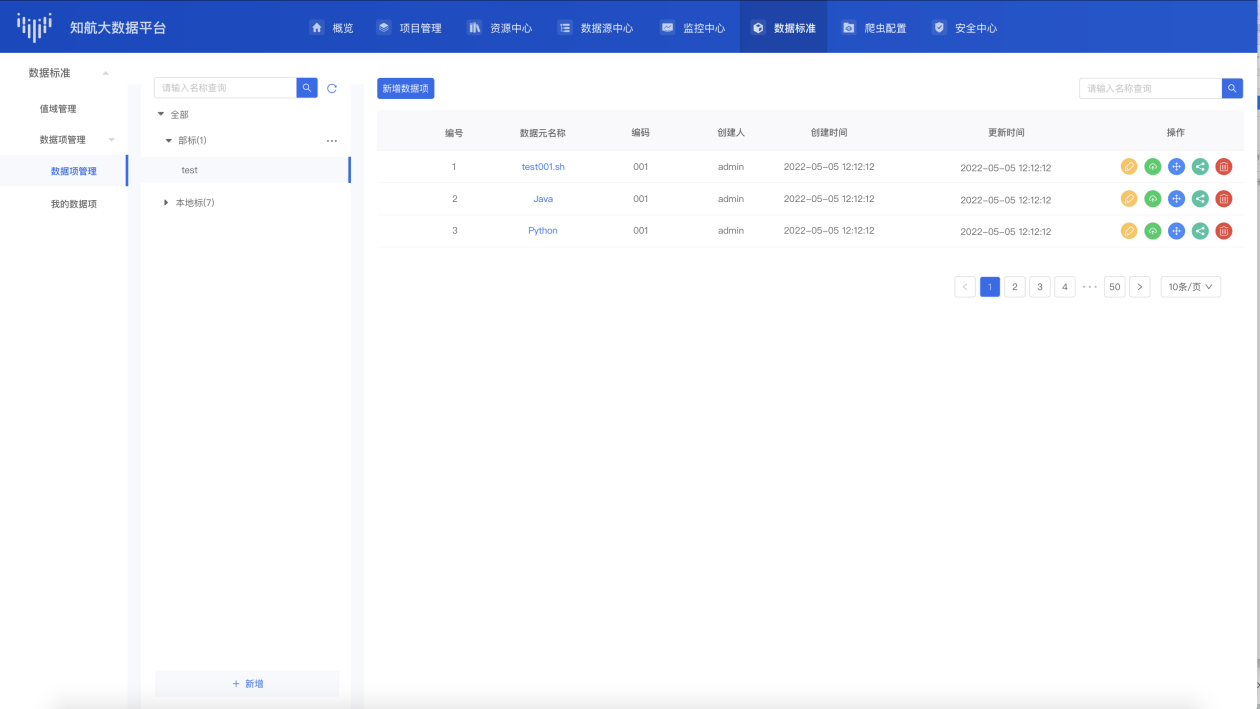Expand the 本地标(7) tree node
The width and height of the screenshot is (1260, 709).
click(166, 203)
